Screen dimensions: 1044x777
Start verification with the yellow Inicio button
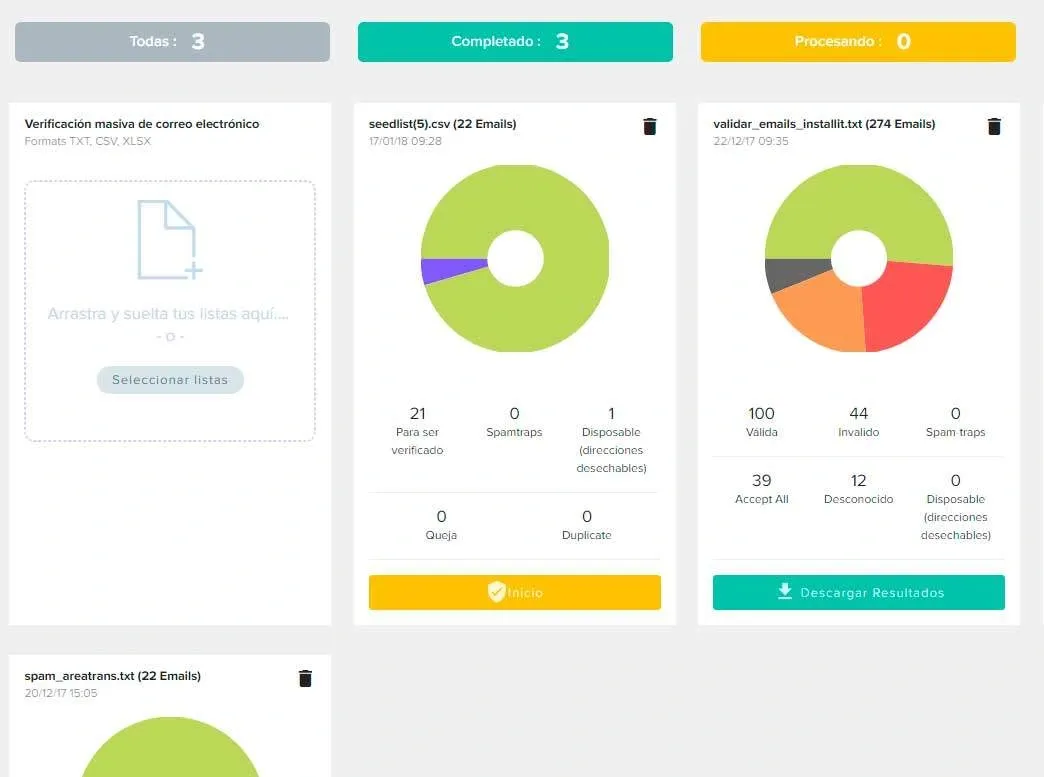[515, 592]
